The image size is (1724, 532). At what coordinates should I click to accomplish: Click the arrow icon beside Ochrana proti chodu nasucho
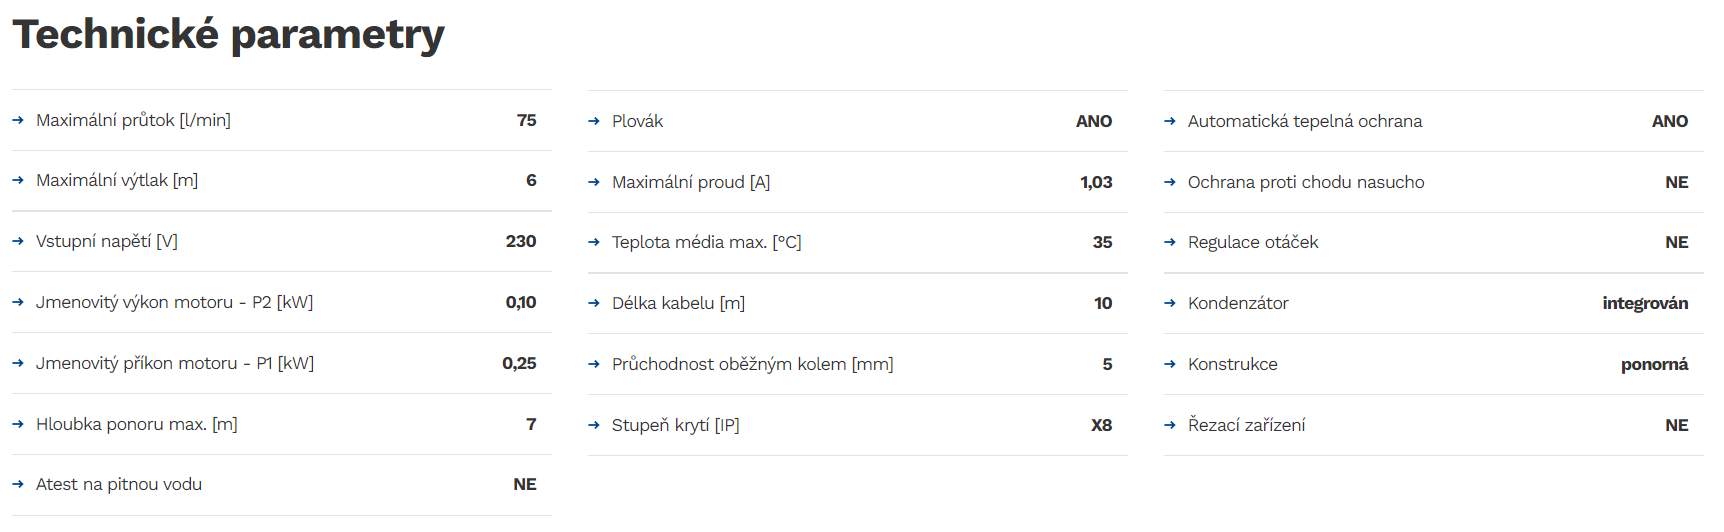pos(1170,182)
